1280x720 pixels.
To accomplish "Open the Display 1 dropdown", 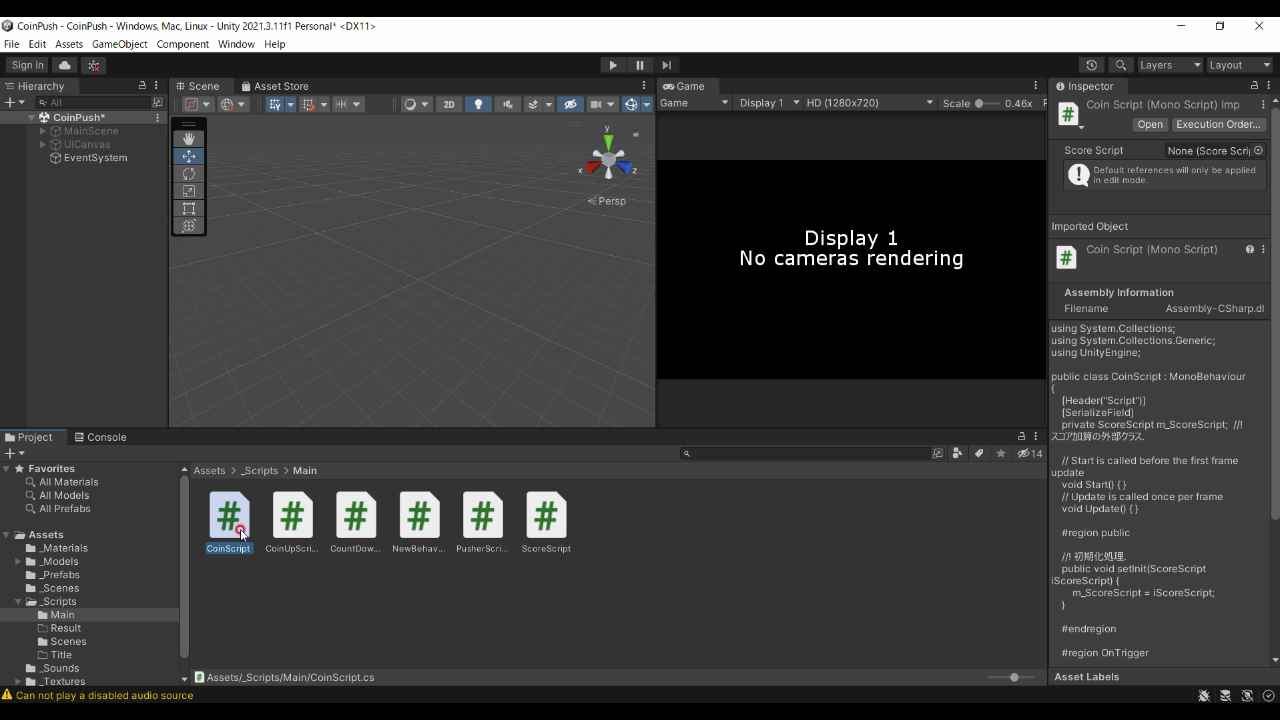I will (769, 103).
